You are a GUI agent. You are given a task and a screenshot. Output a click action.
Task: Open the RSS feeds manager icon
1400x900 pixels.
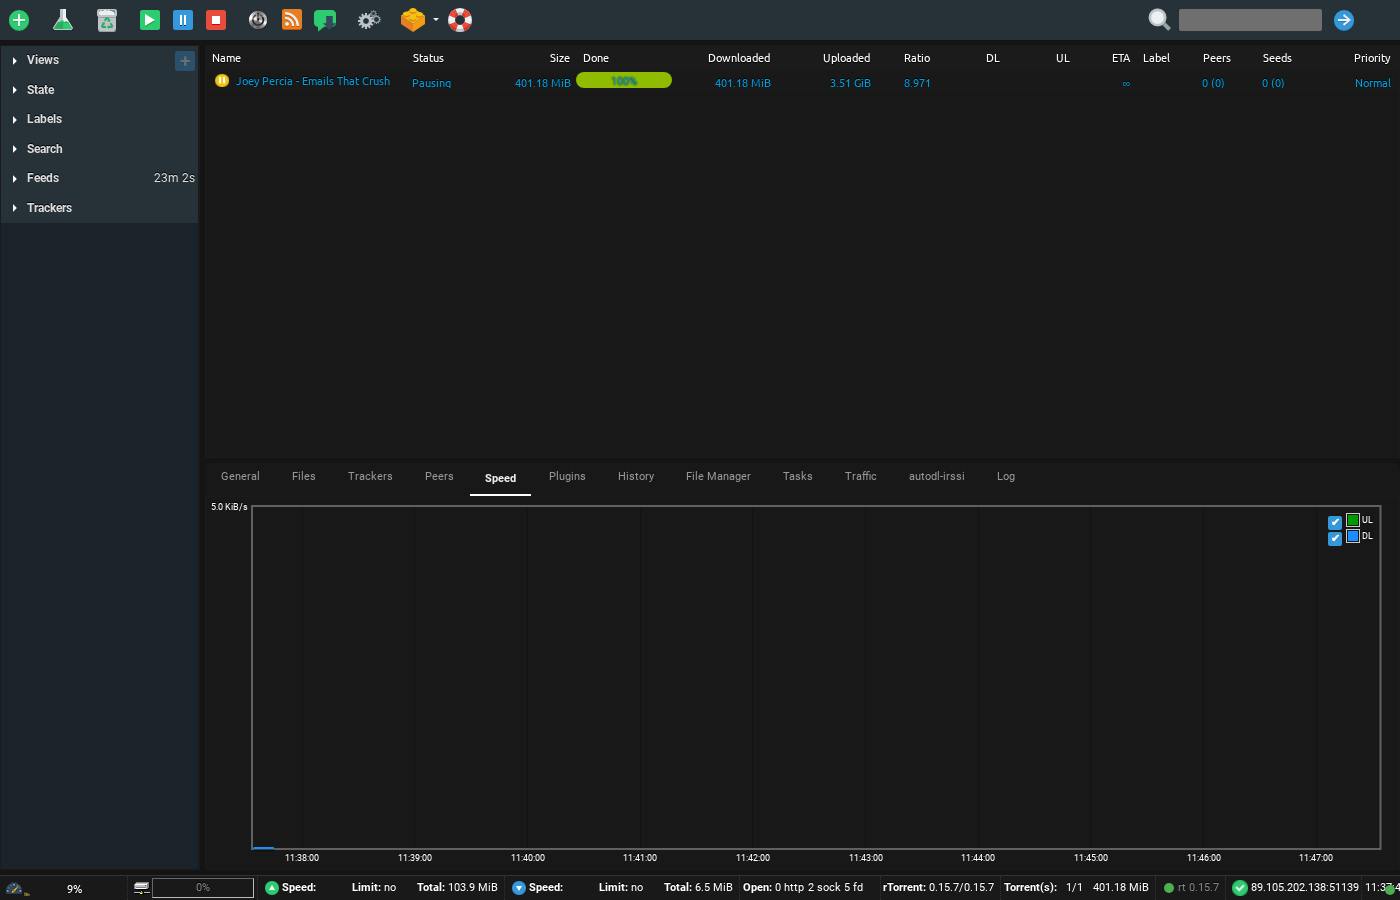click(291, 20)
